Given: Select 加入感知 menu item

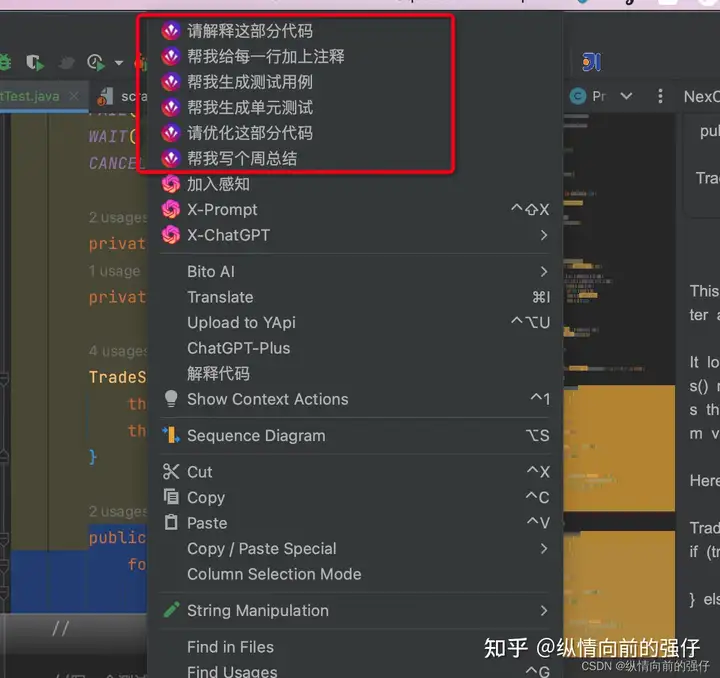Looking at the screenshot, I should tap(354, 184).
